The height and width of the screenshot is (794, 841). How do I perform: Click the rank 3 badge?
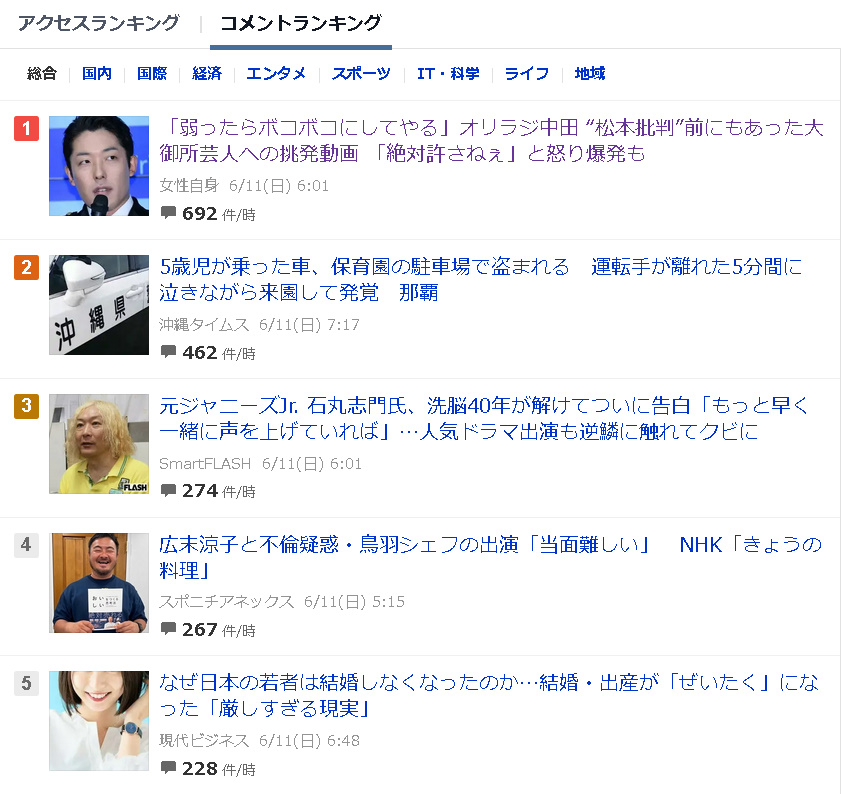point(26,406)
